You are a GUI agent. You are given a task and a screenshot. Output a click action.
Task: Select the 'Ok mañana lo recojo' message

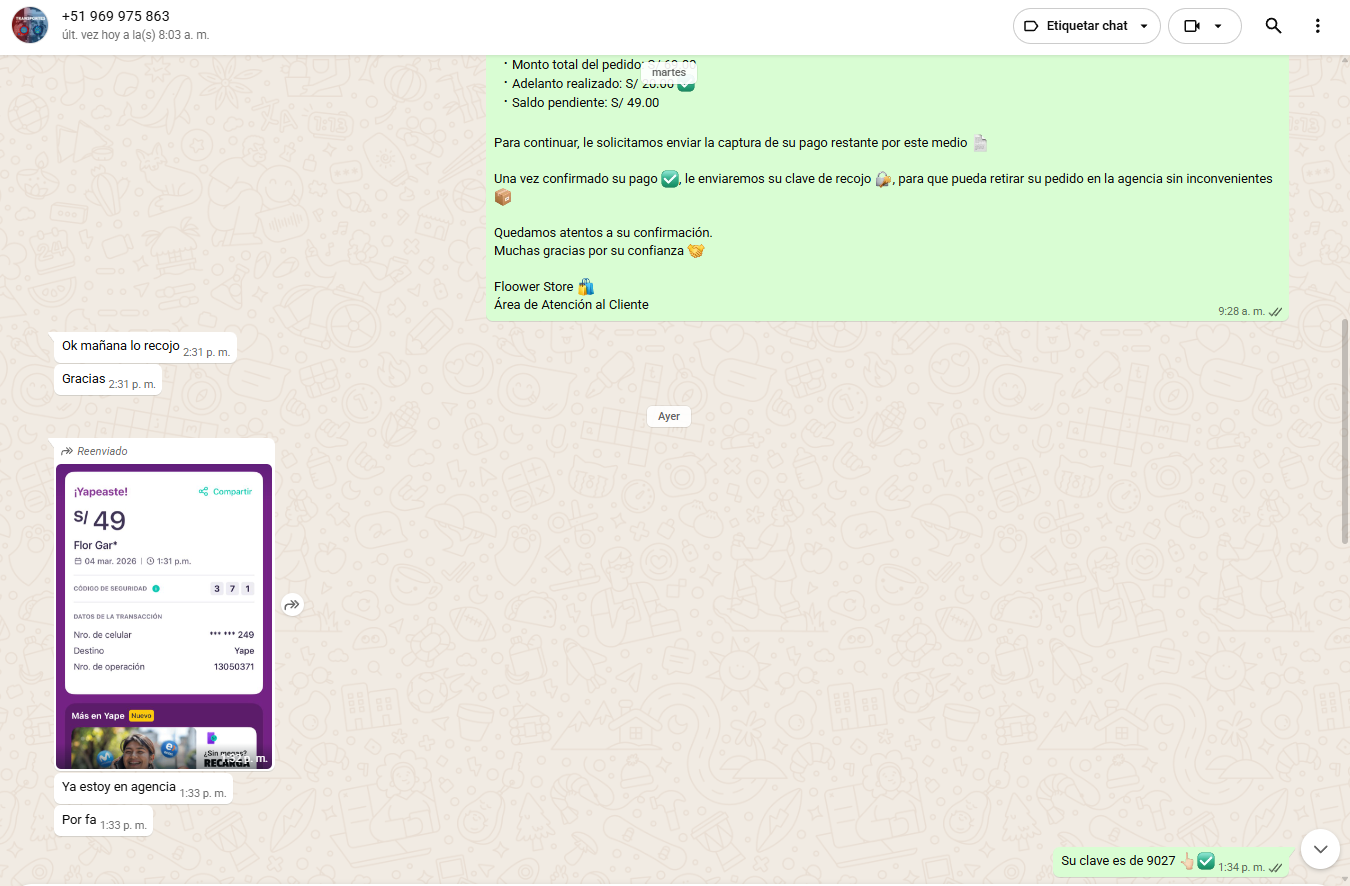pos(121,347)
